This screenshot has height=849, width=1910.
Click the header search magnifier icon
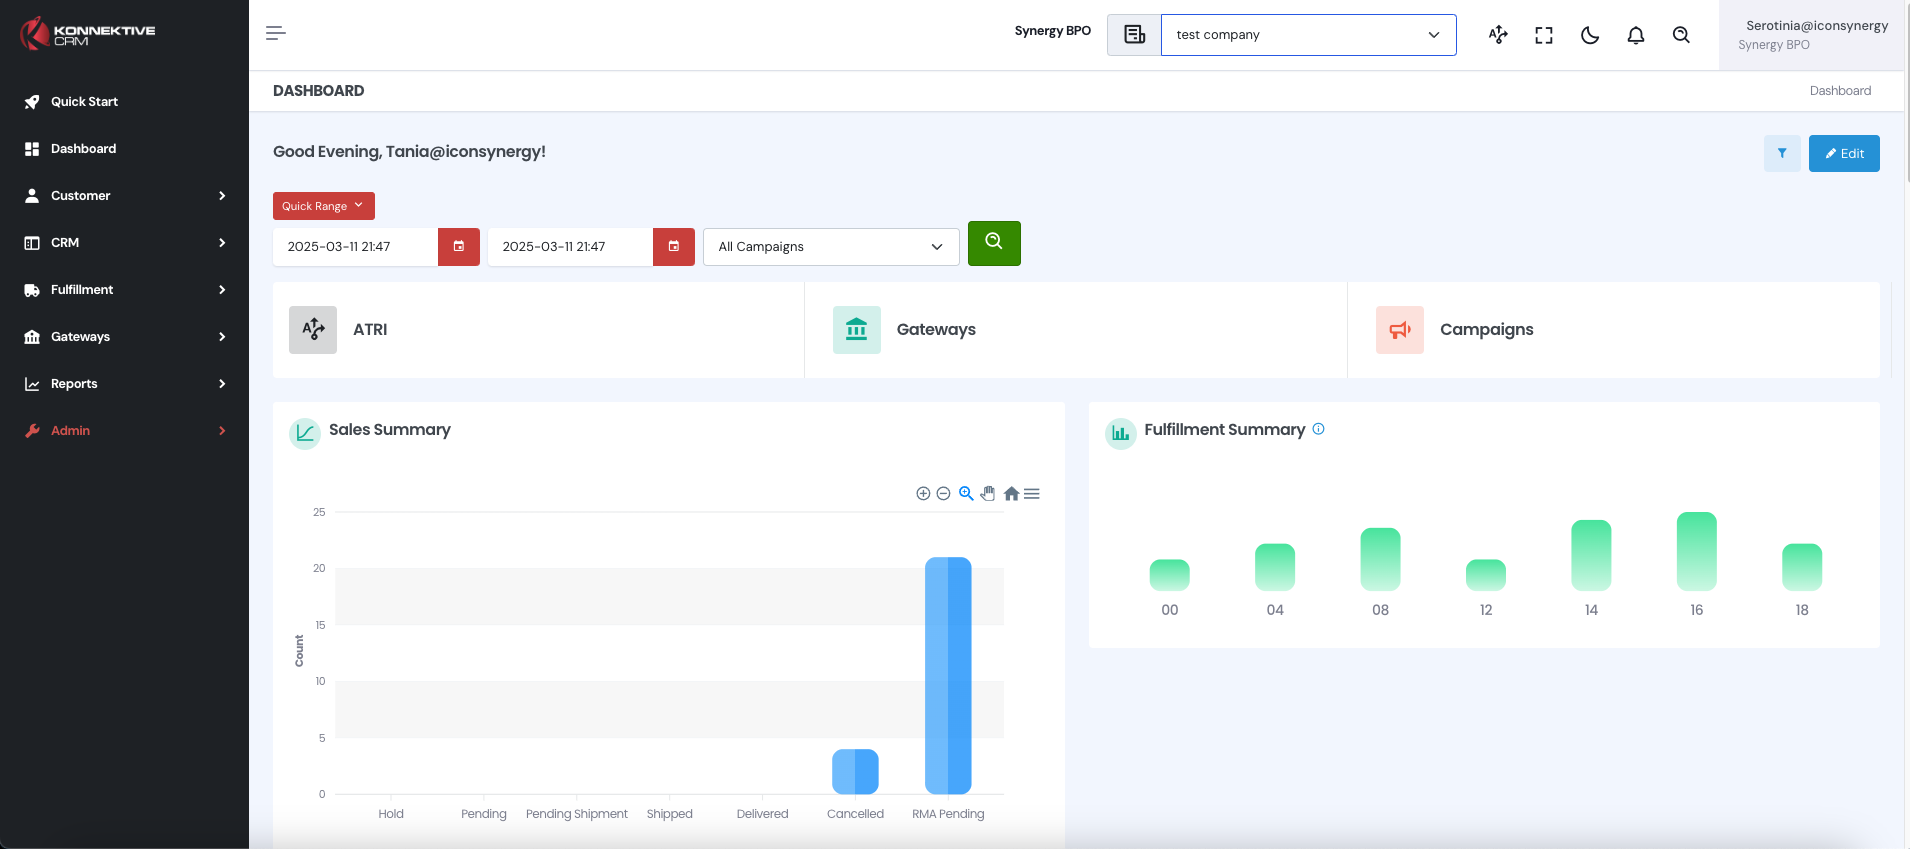(1681, 35)
